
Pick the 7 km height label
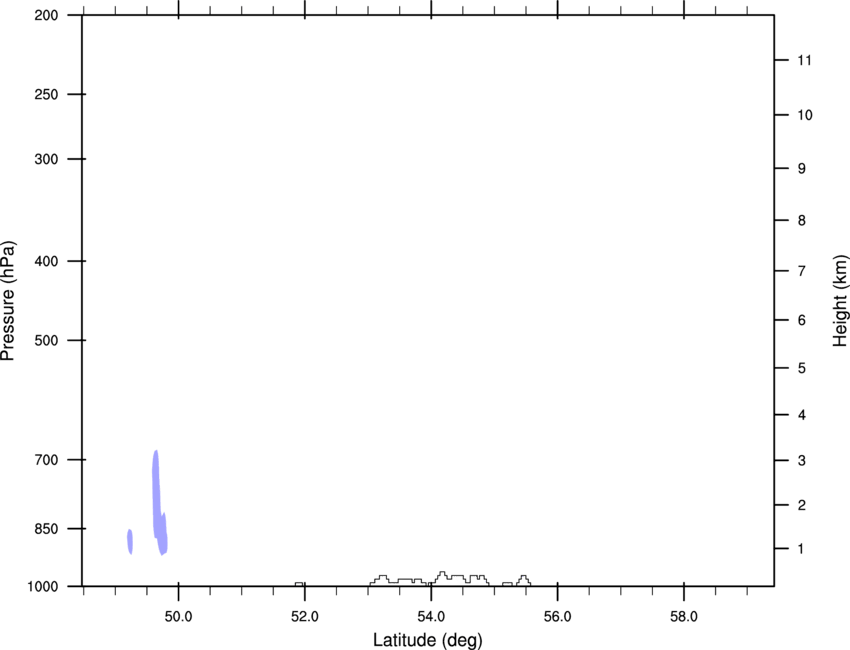click(x=801, y=271)
